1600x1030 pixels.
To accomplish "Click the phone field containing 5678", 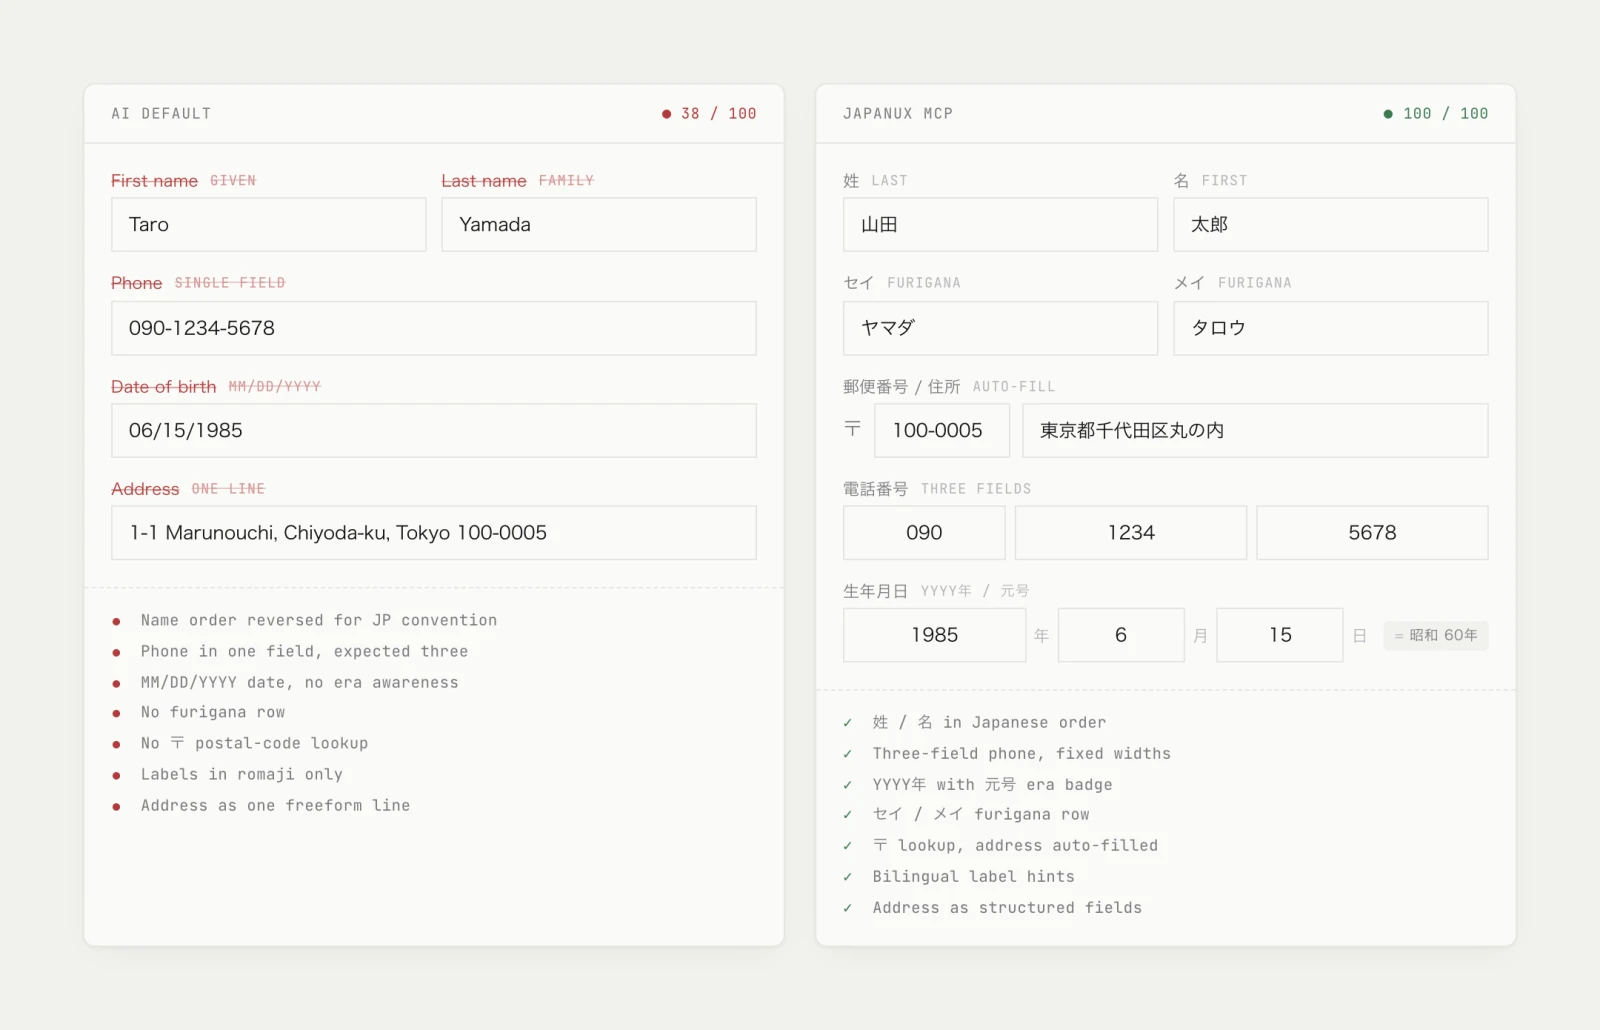I will [1372, 533].
